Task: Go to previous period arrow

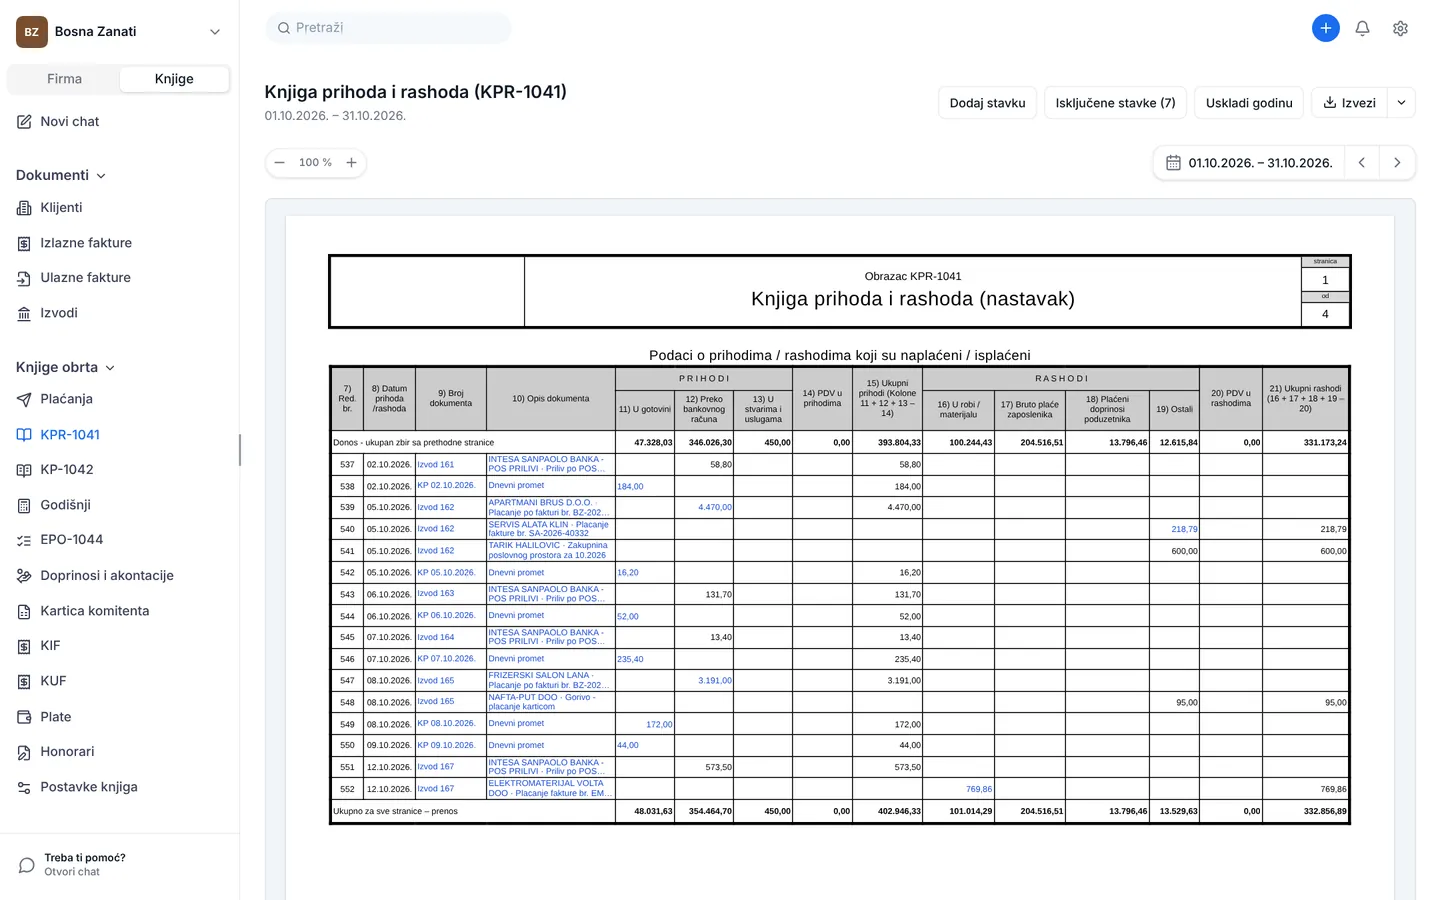Action: click(1361, 163)
